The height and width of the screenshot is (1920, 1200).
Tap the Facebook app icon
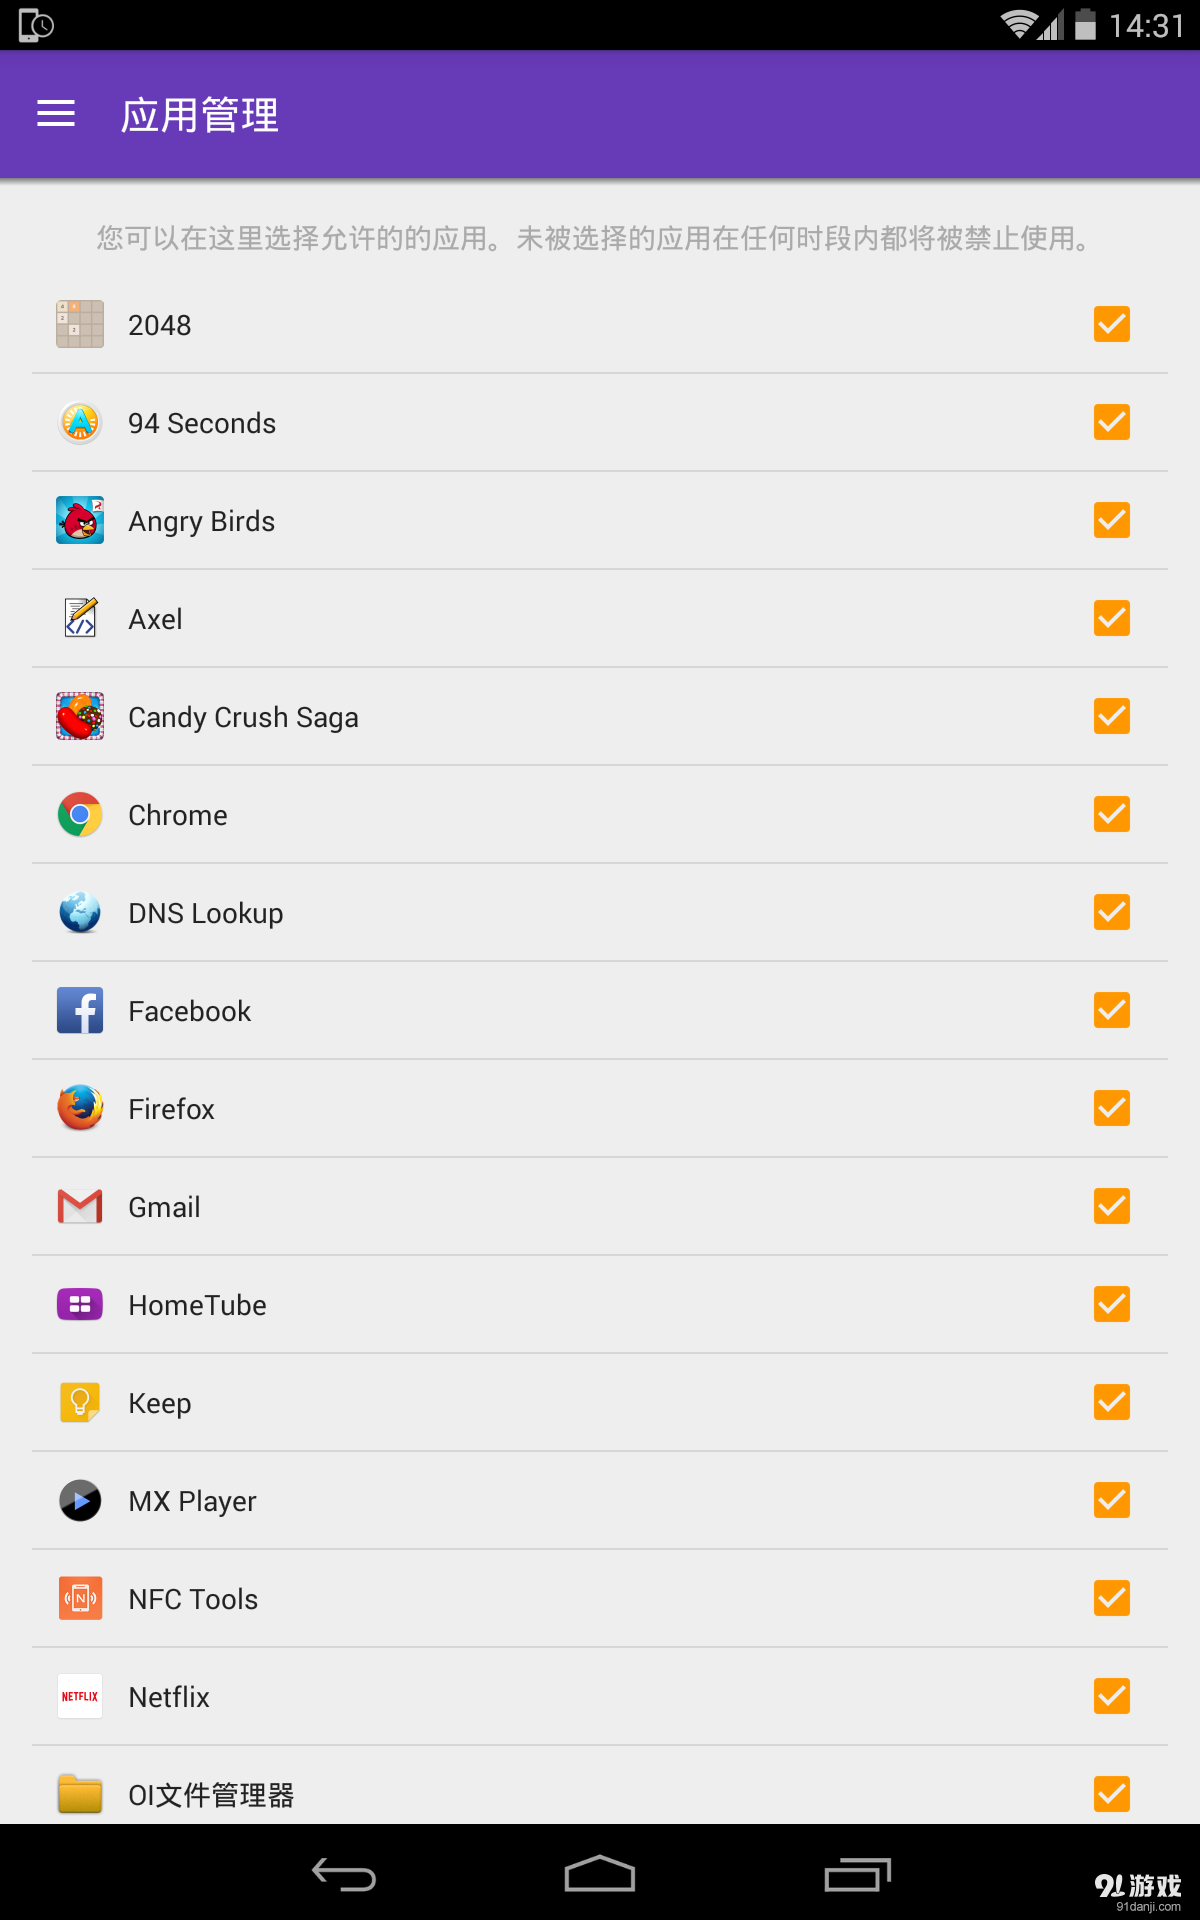tap(80, 1010)
